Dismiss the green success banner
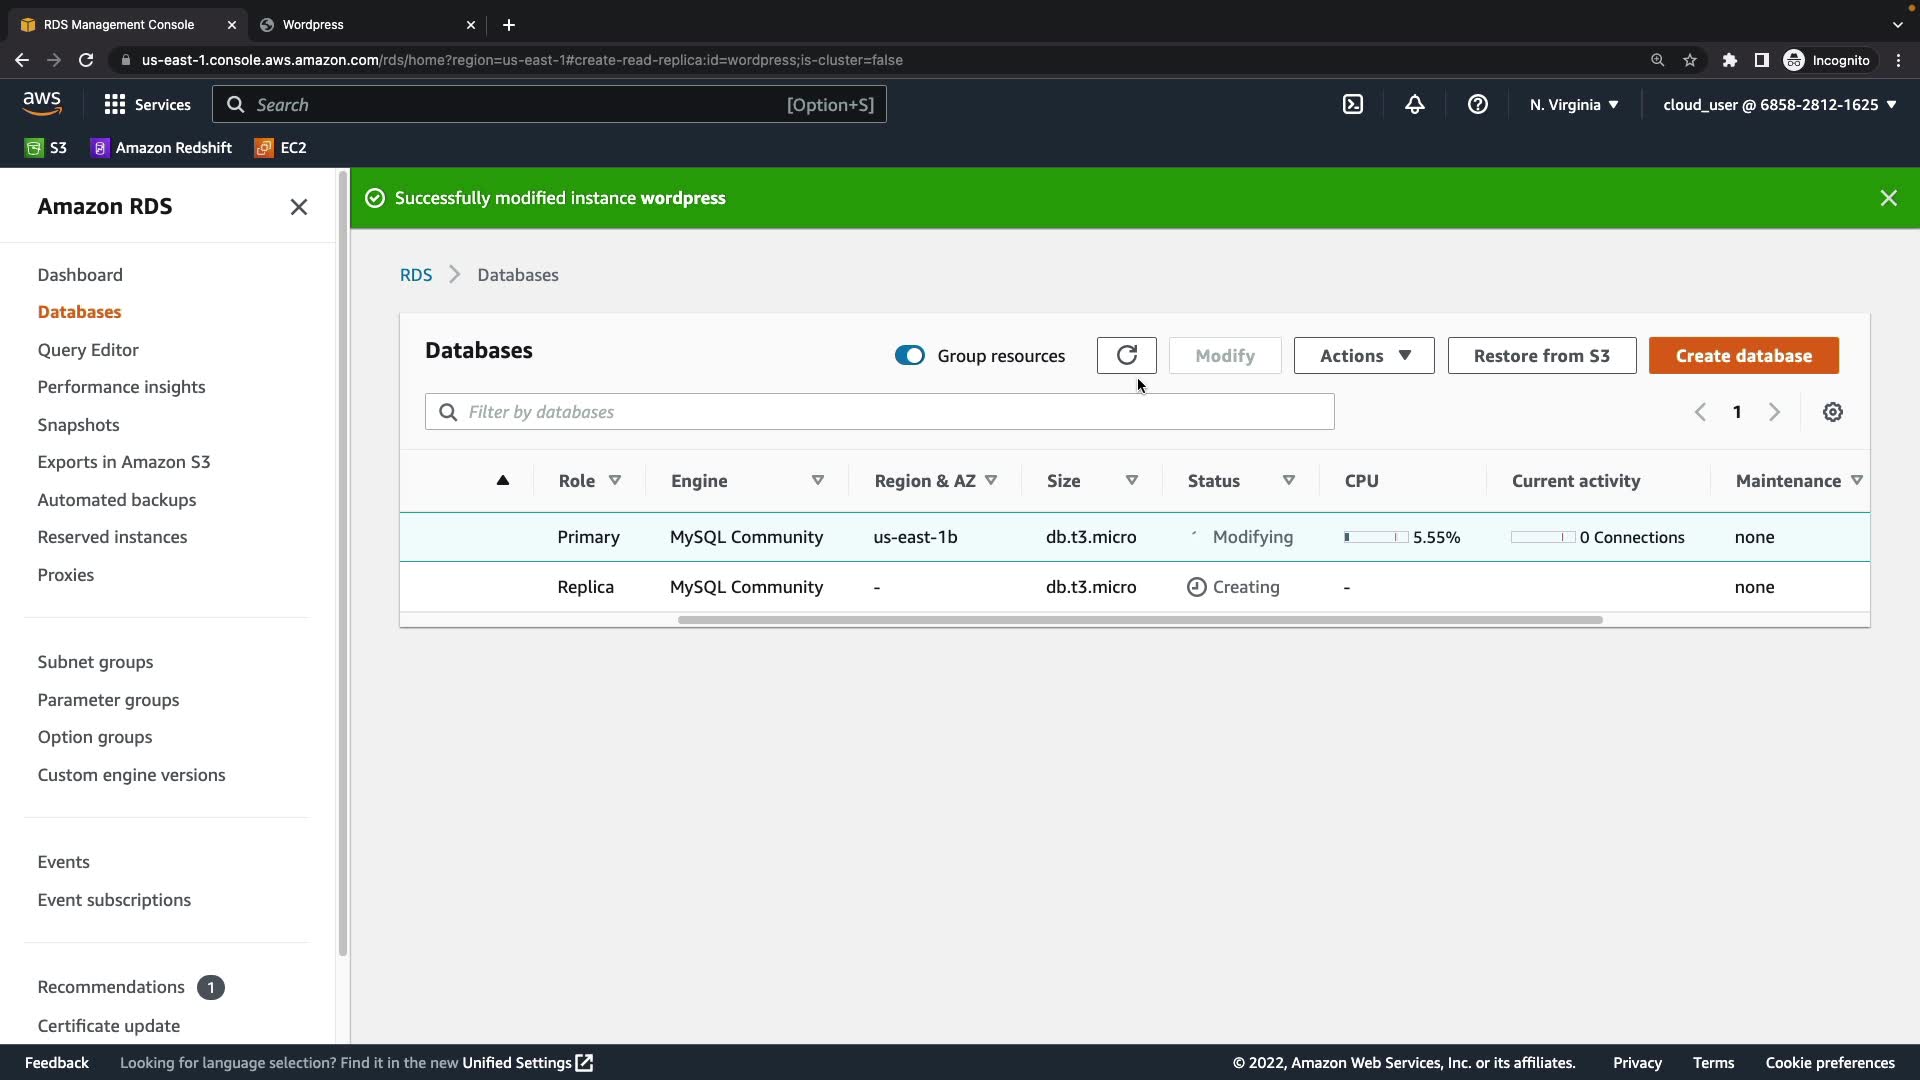1920x1080 pixels. pos(1888,198)
